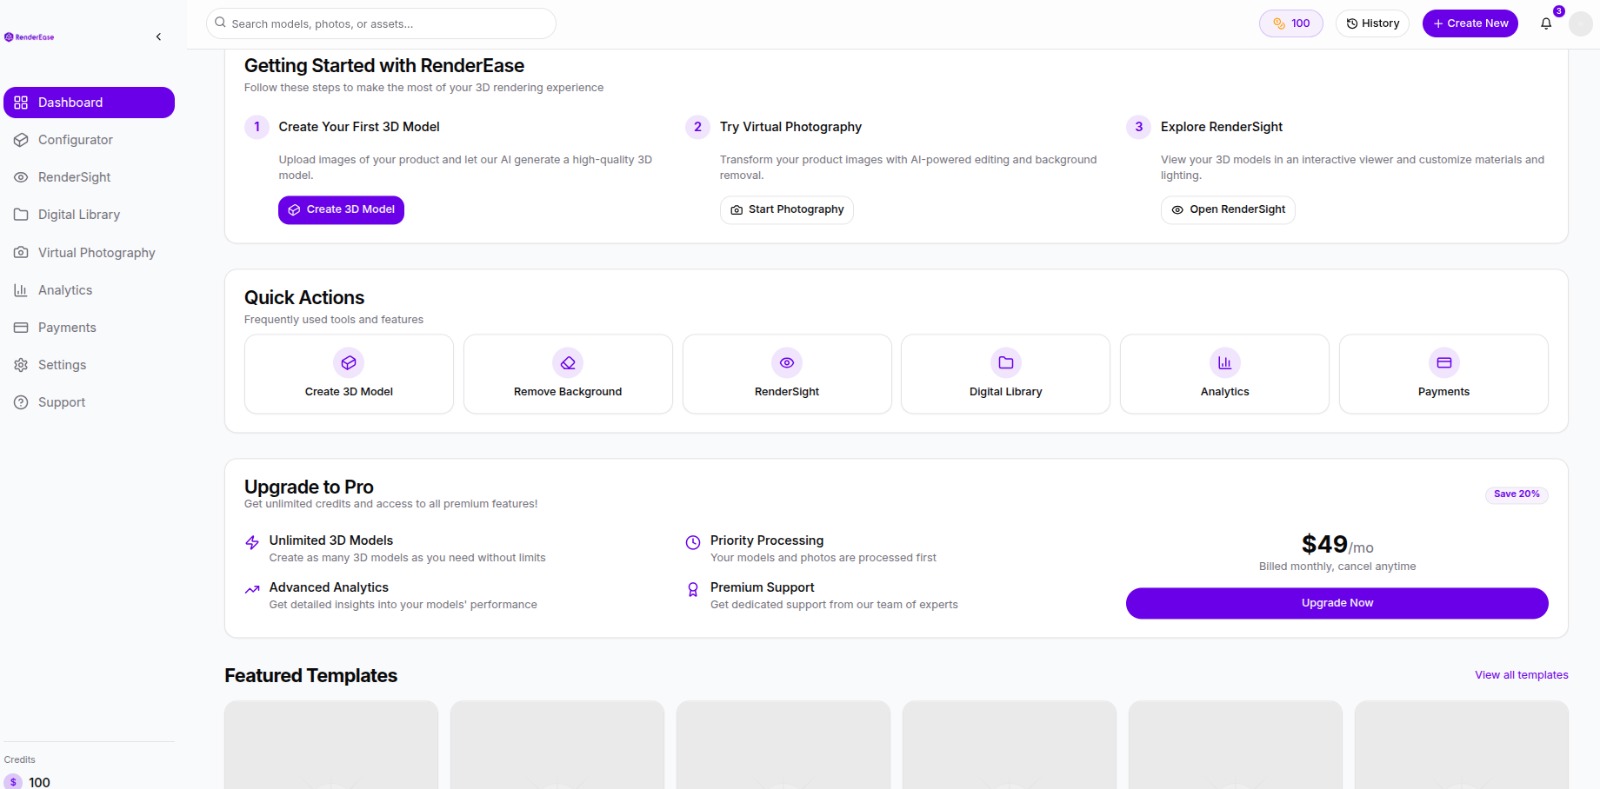Click the 100 credits badge in header
The width and height of the screenshot is (1600, 789).
(x=1291, y=23)
